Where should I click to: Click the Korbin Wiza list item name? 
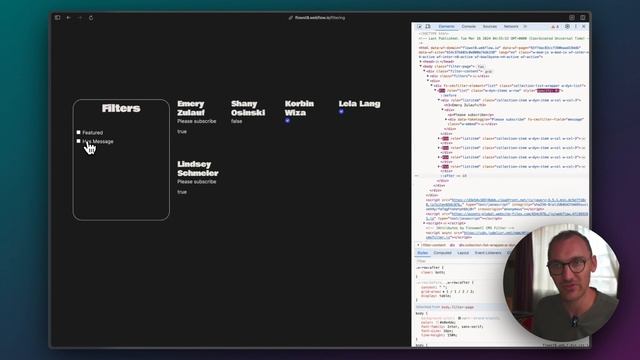299,108
